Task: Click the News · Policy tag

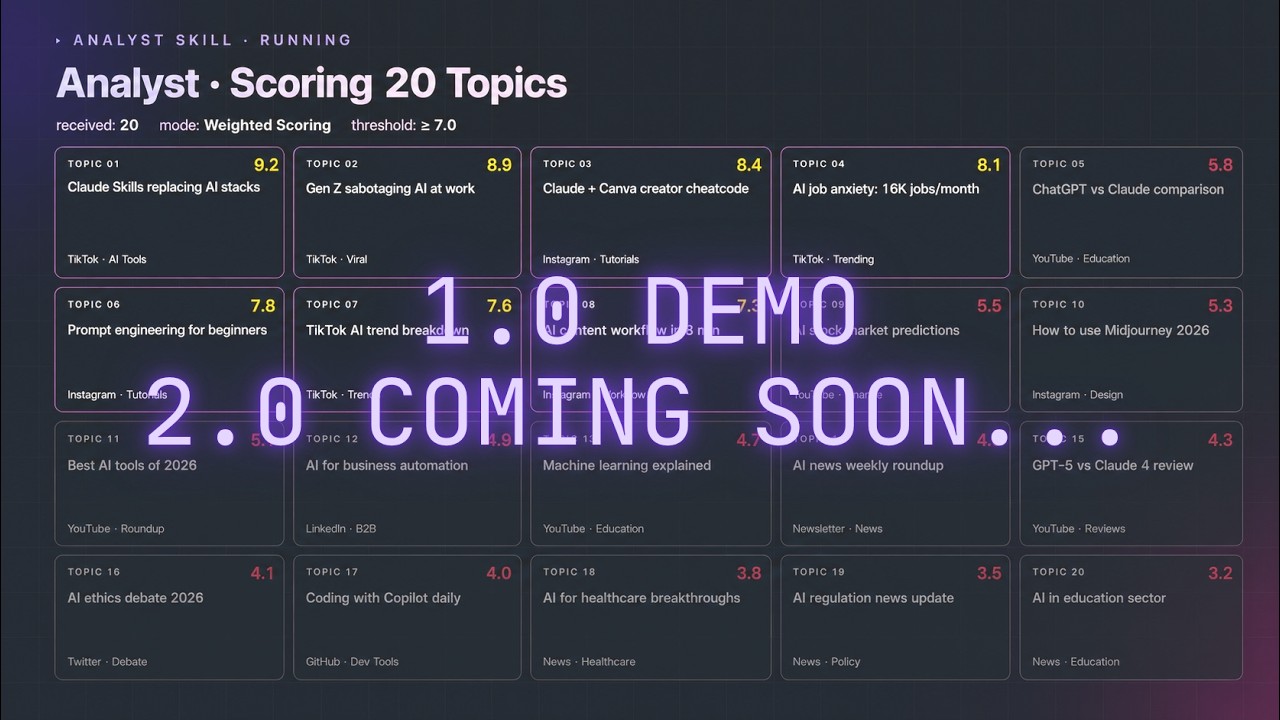Action: (826, 661)
